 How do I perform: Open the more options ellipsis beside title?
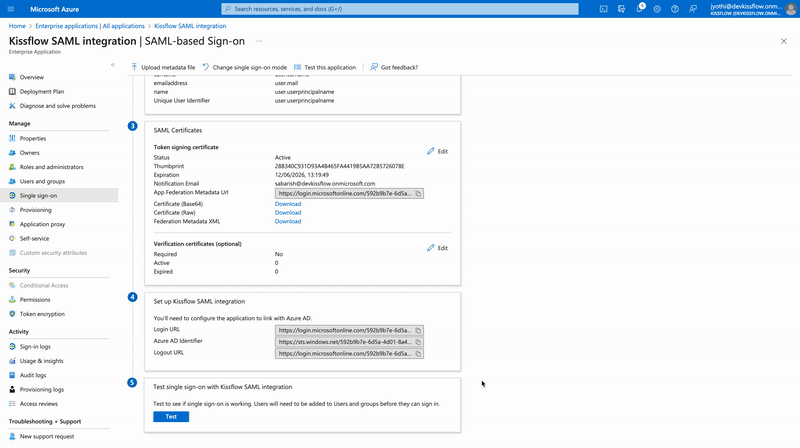pos(259,41)
